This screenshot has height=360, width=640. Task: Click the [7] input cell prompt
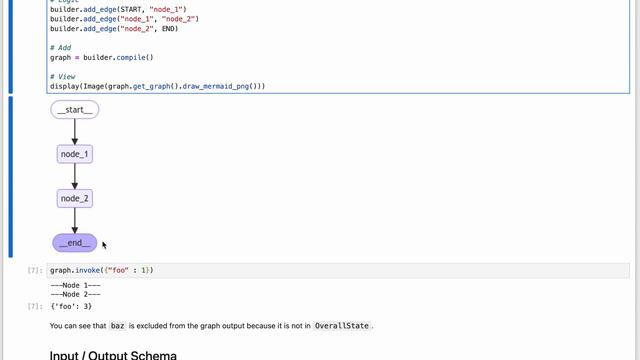35,270
